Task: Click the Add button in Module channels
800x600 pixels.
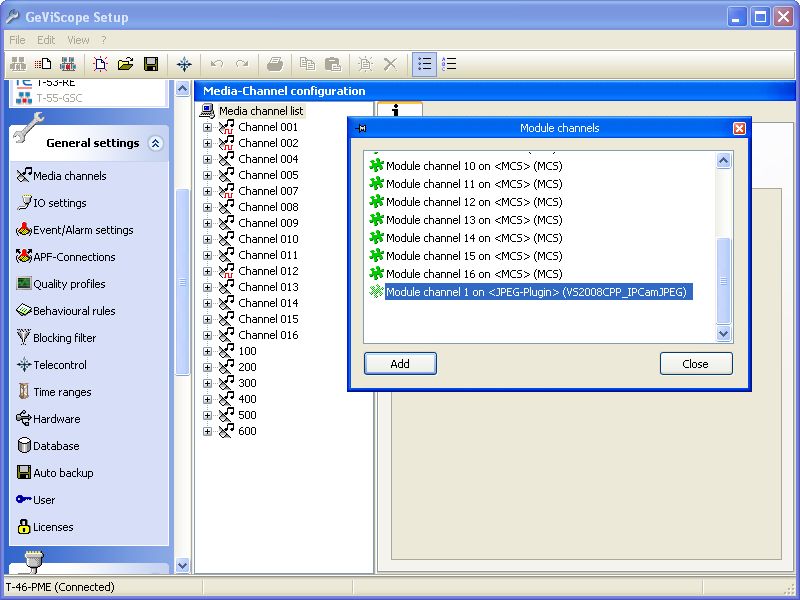Action: (x=400, y=364)
